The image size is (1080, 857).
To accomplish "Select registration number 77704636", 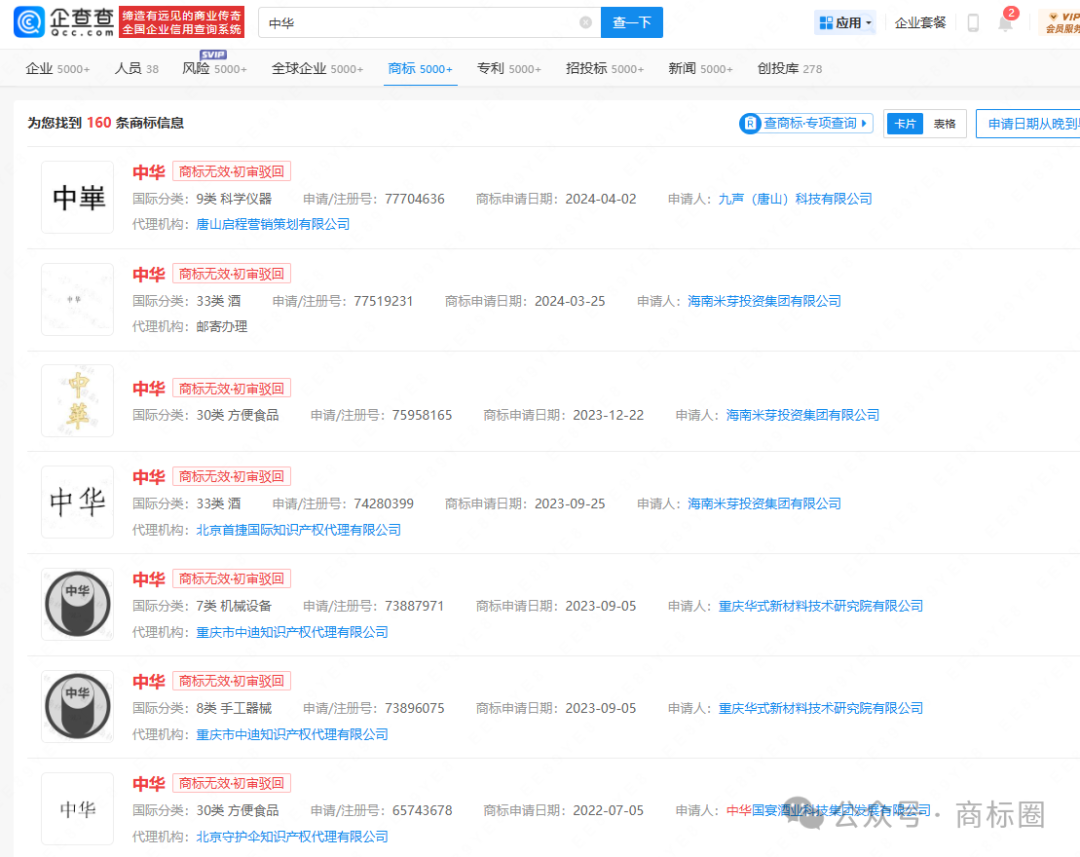I will click(415, 199).
